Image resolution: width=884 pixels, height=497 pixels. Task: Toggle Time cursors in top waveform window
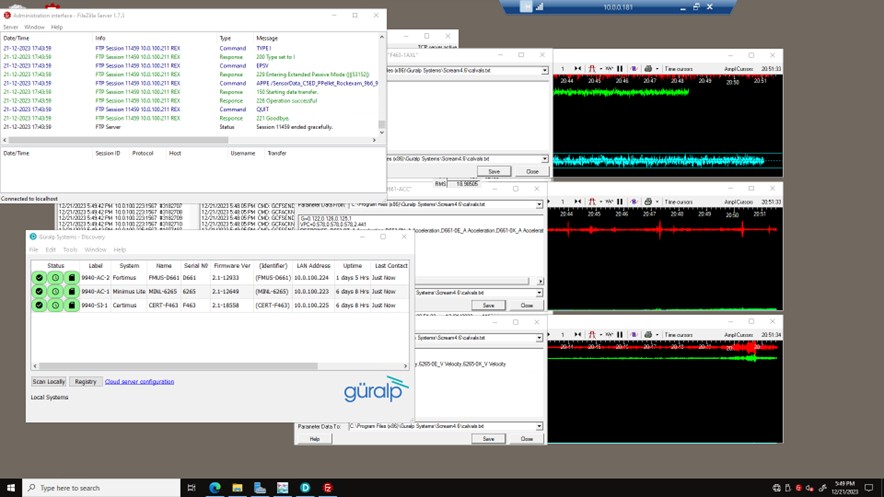(679, 69)
